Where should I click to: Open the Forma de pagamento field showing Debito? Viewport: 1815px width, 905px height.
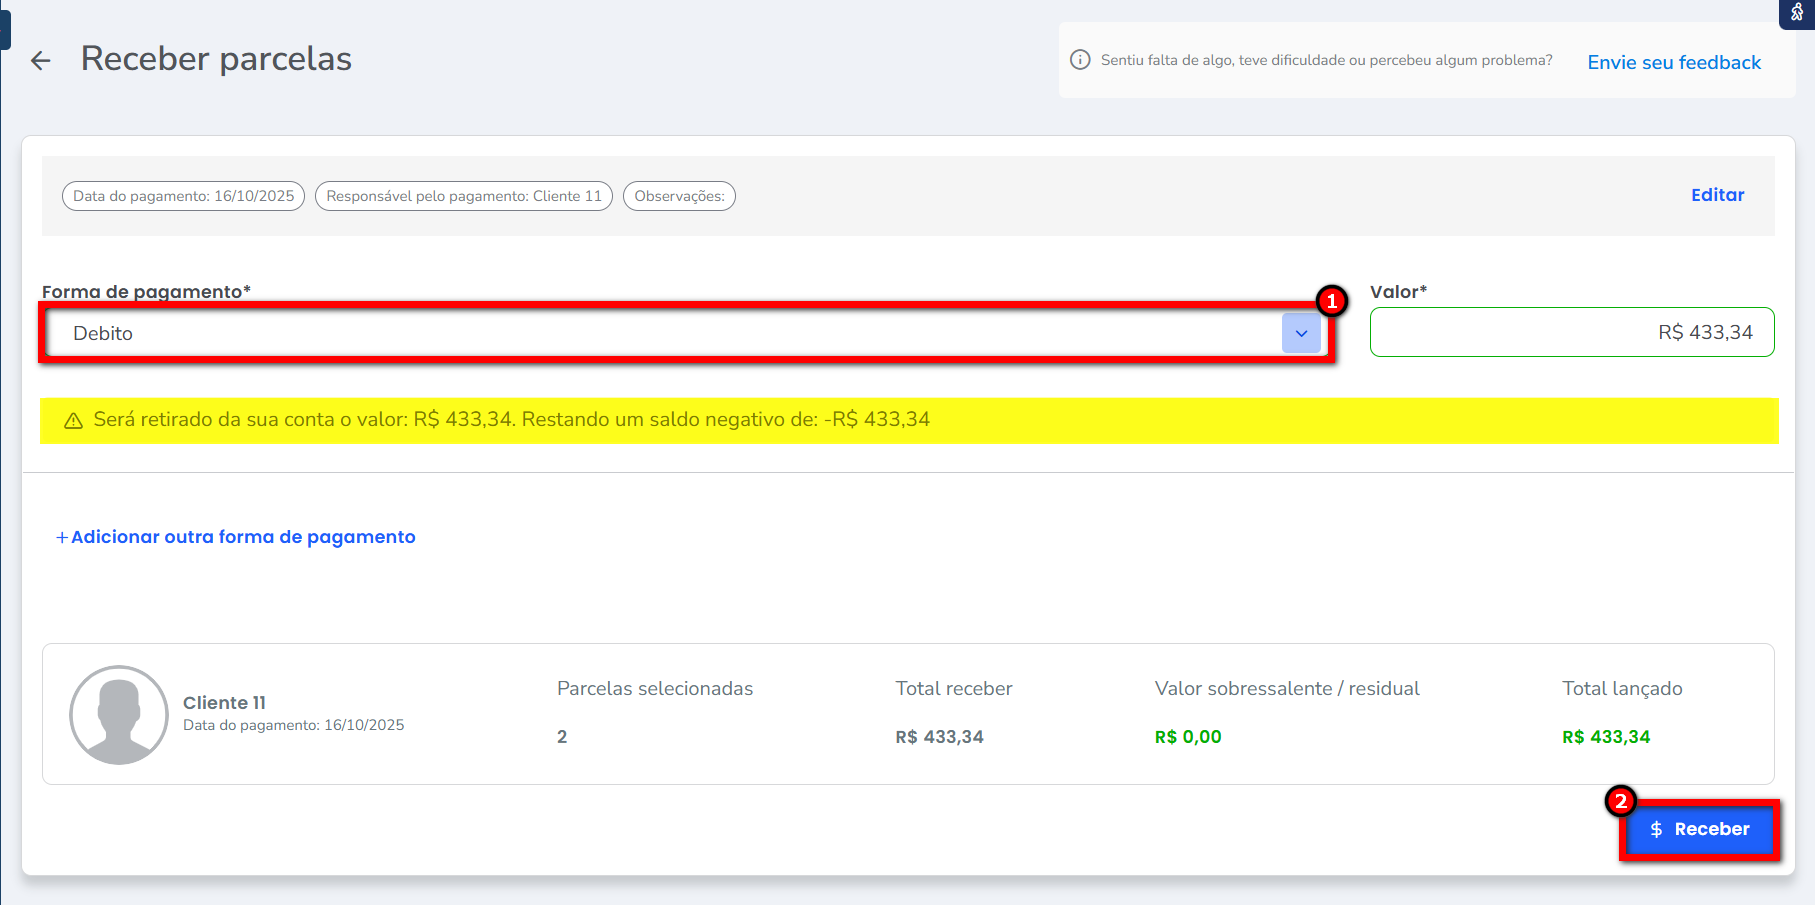pyautogui.click(x=660, y=333)
